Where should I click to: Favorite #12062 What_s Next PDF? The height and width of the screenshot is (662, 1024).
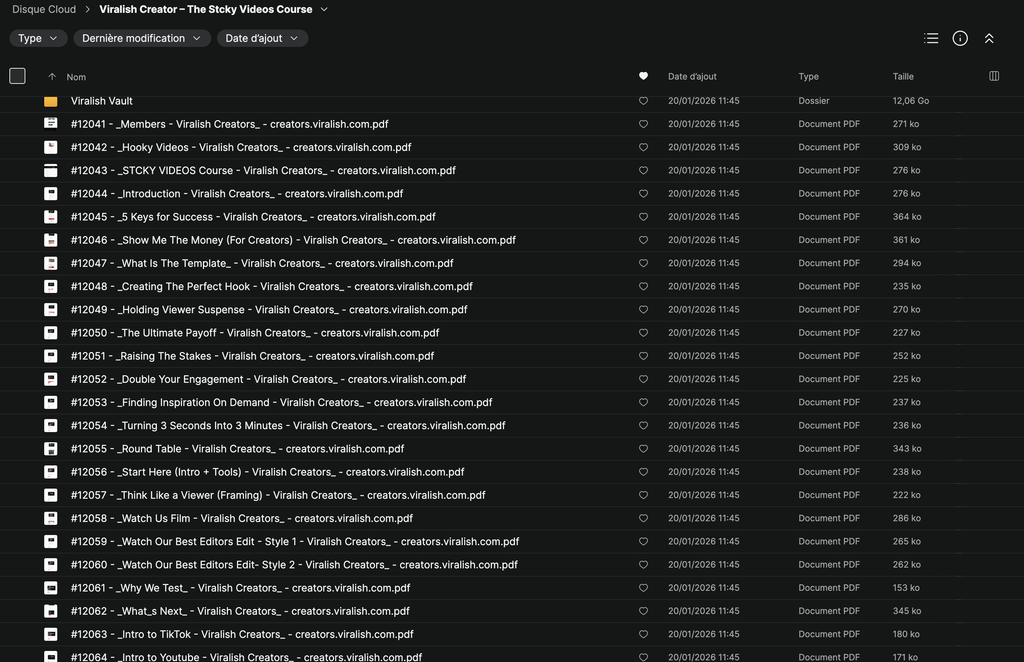coord(643,611)
